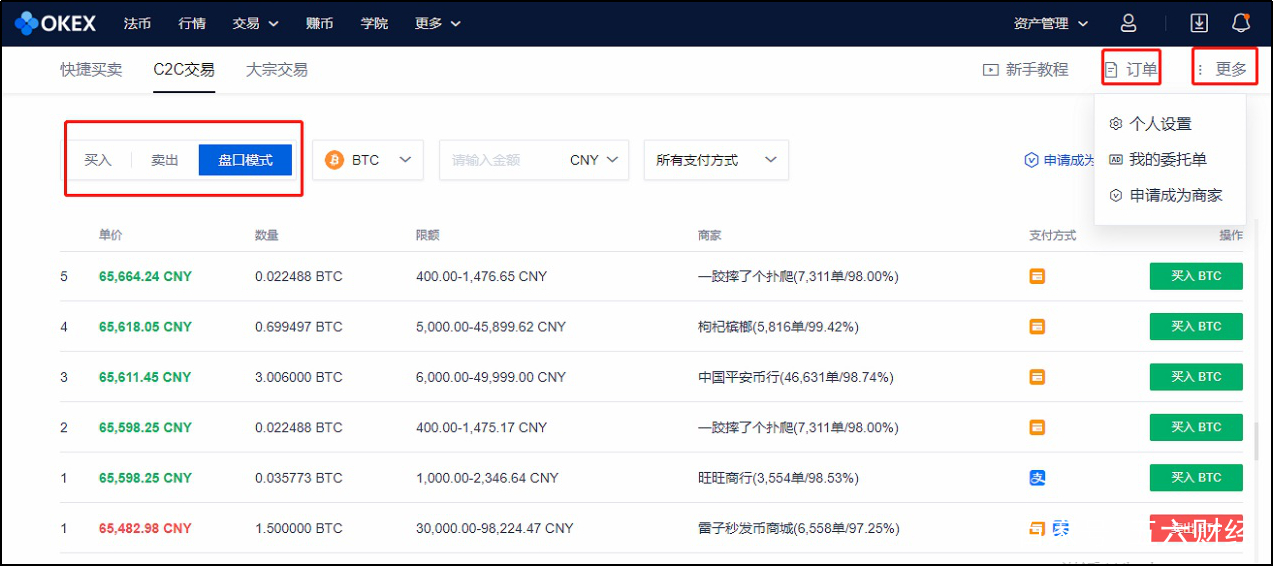Switch to the 快捷买卖 tab
1274x568 pixels.
click(91, 70)
